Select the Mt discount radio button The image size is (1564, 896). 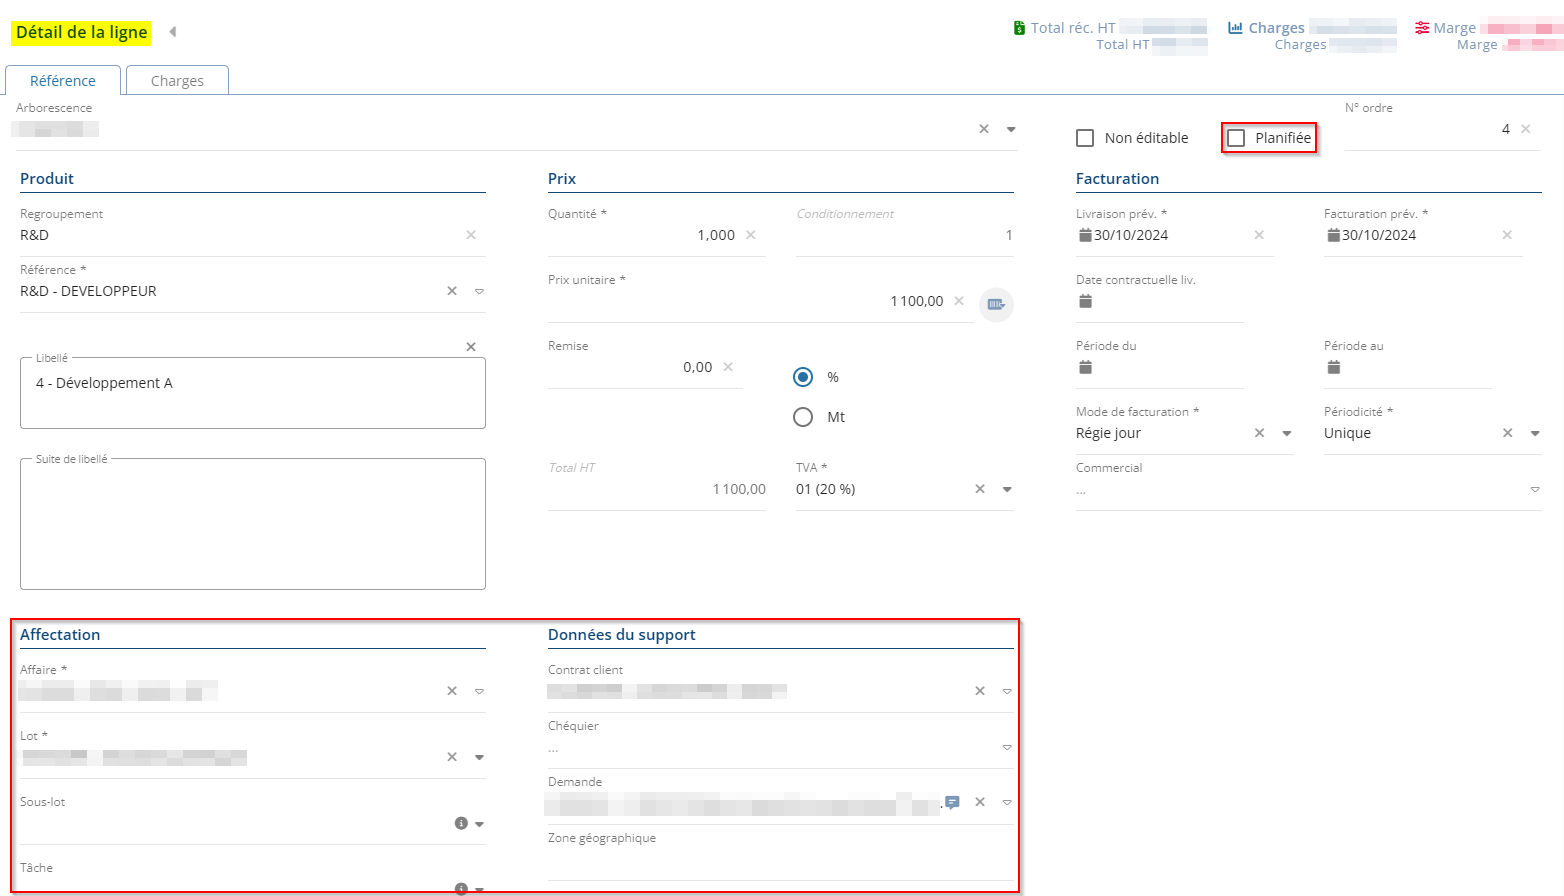pos(803,417)
